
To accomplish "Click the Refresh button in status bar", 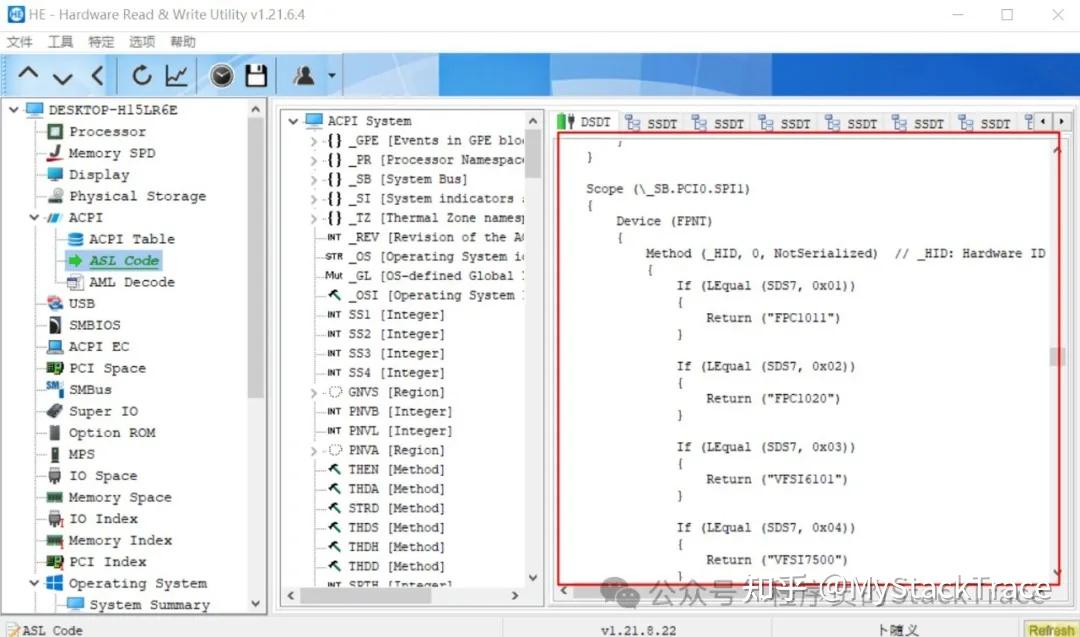I will (x=1050, y=629).
